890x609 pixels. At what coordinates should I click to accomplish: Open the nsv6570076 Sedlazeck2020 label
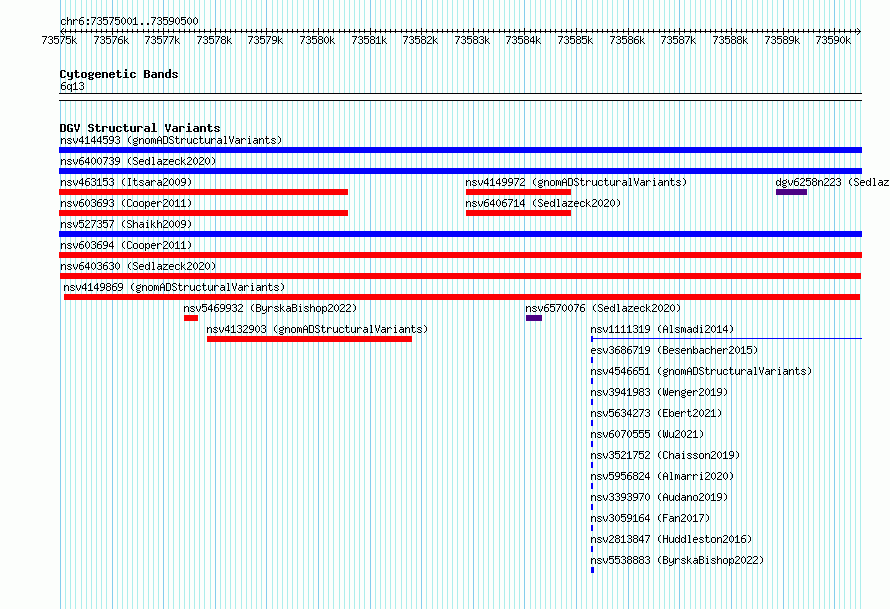603,308
